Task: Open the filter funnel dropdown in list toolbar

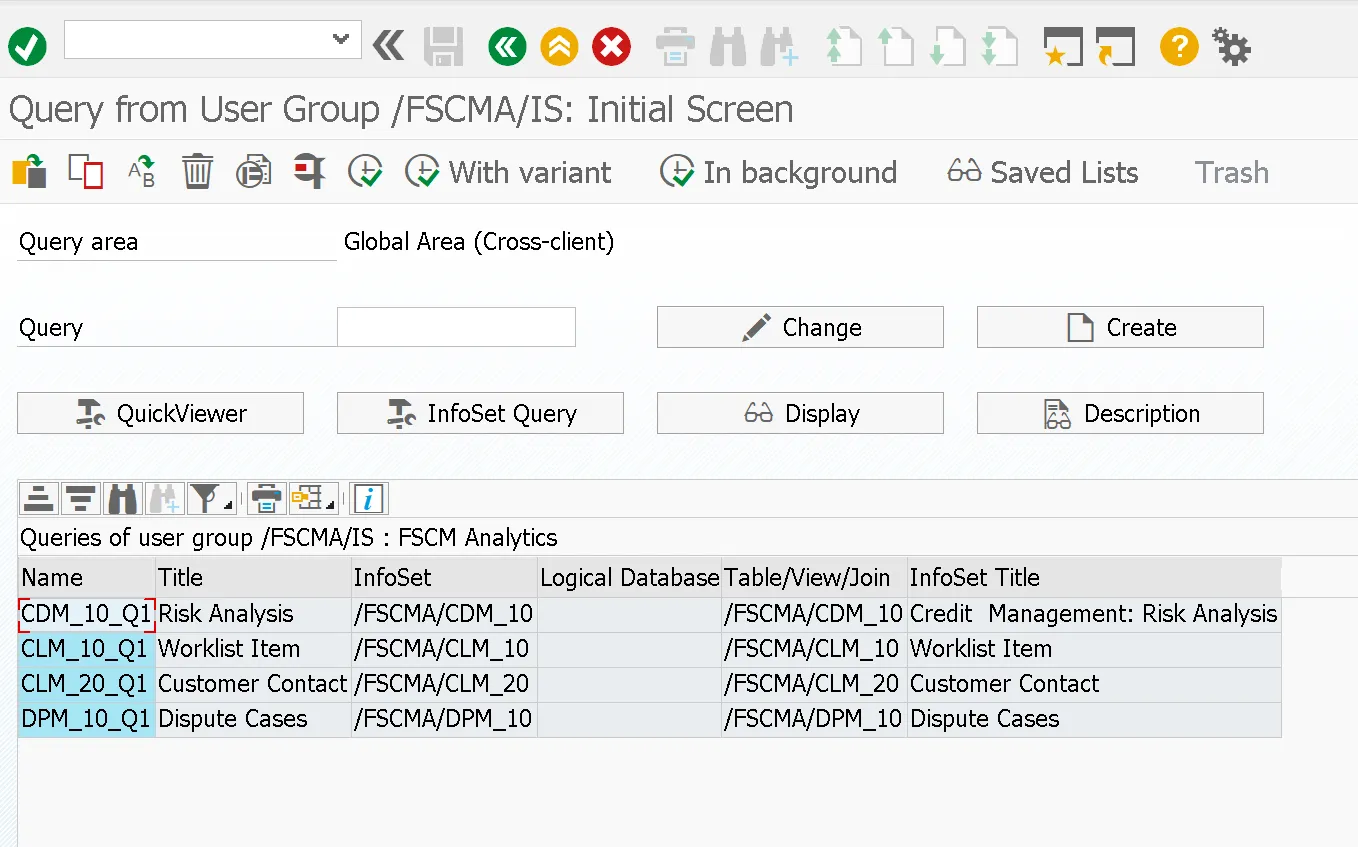Action: point(210,498)
